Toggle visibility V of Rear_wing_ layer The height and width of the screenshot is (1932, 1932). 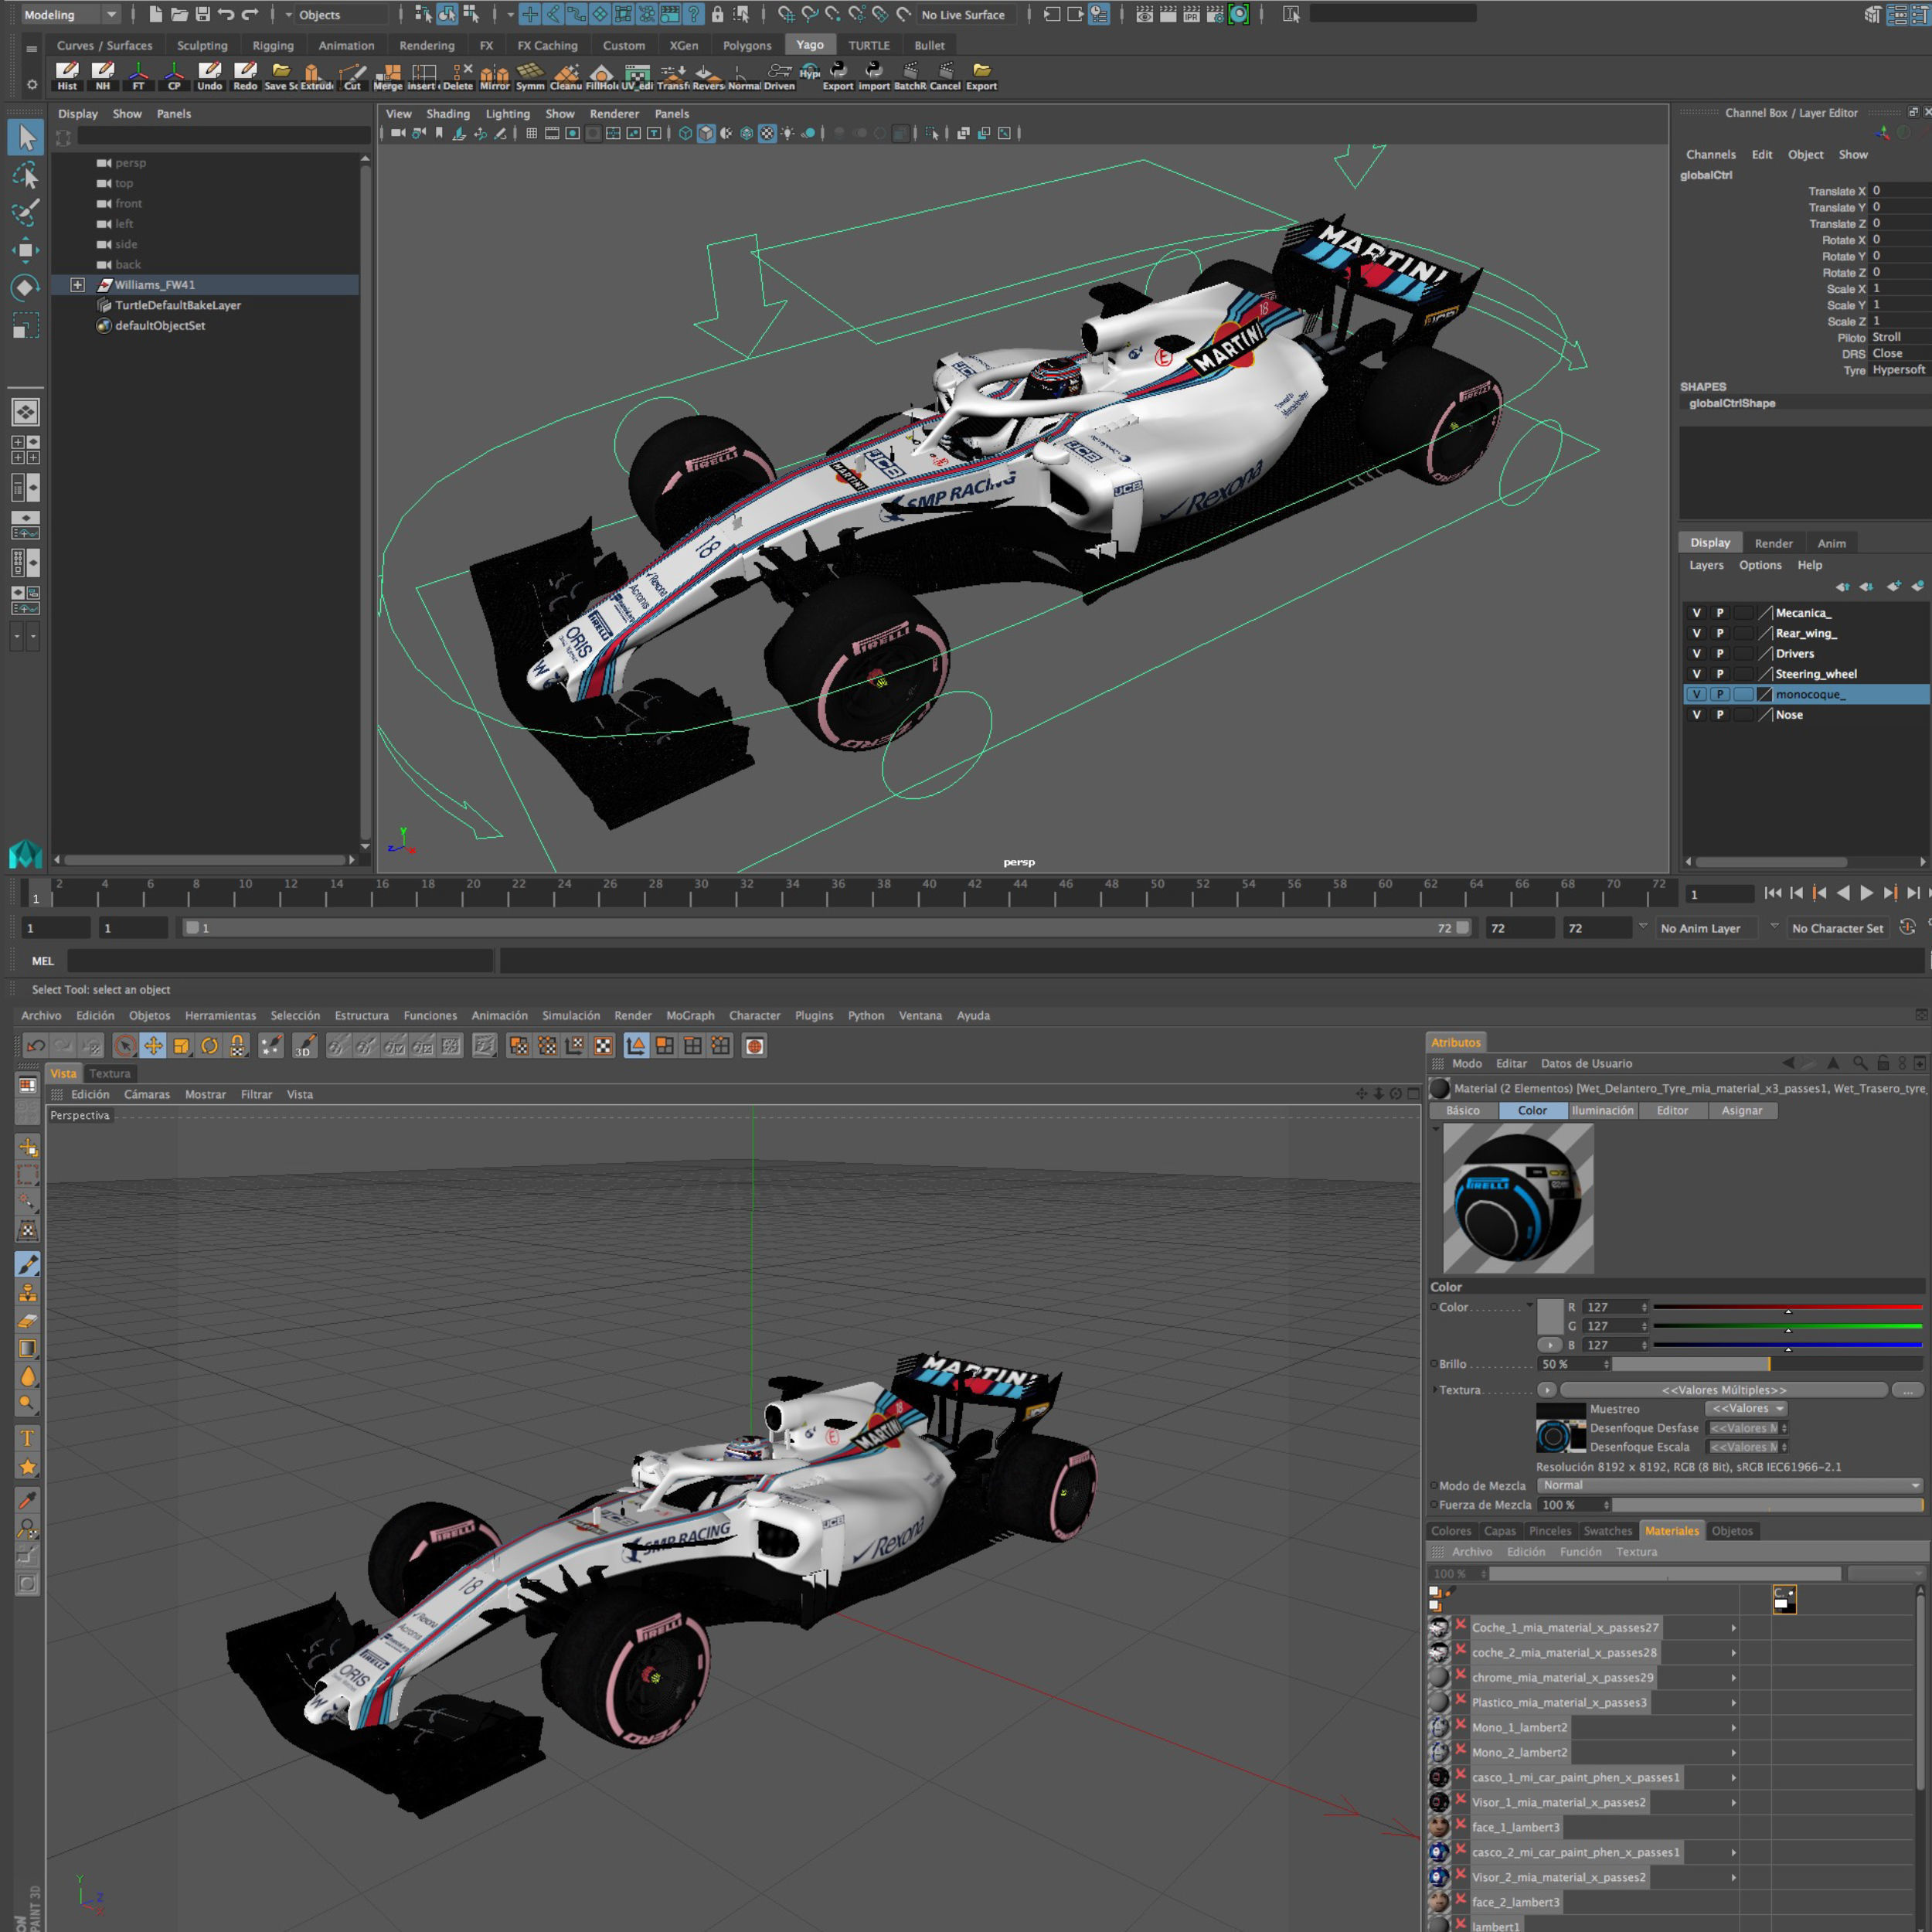point(1696,633)
